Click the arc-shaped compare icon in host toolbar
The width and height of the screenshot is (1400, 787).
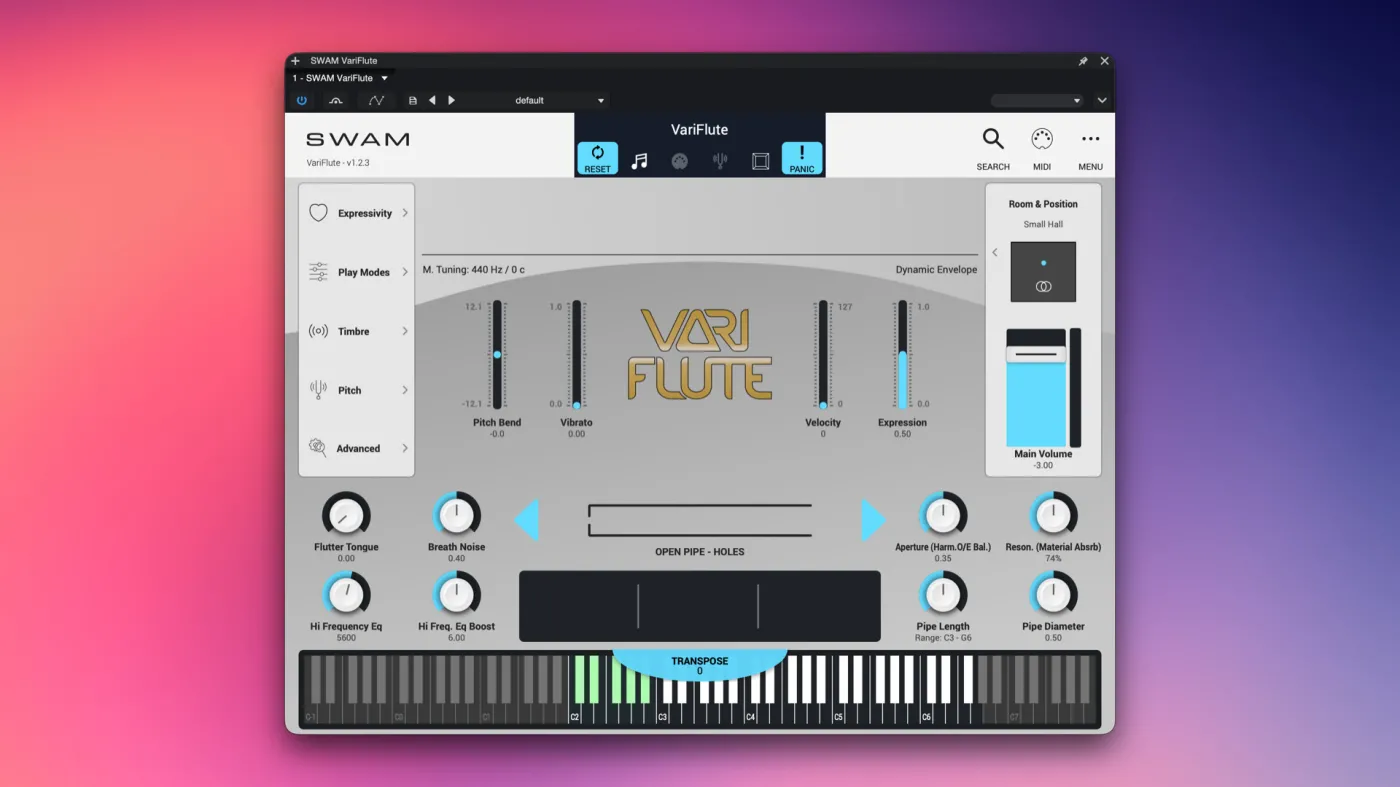point(336,100)
